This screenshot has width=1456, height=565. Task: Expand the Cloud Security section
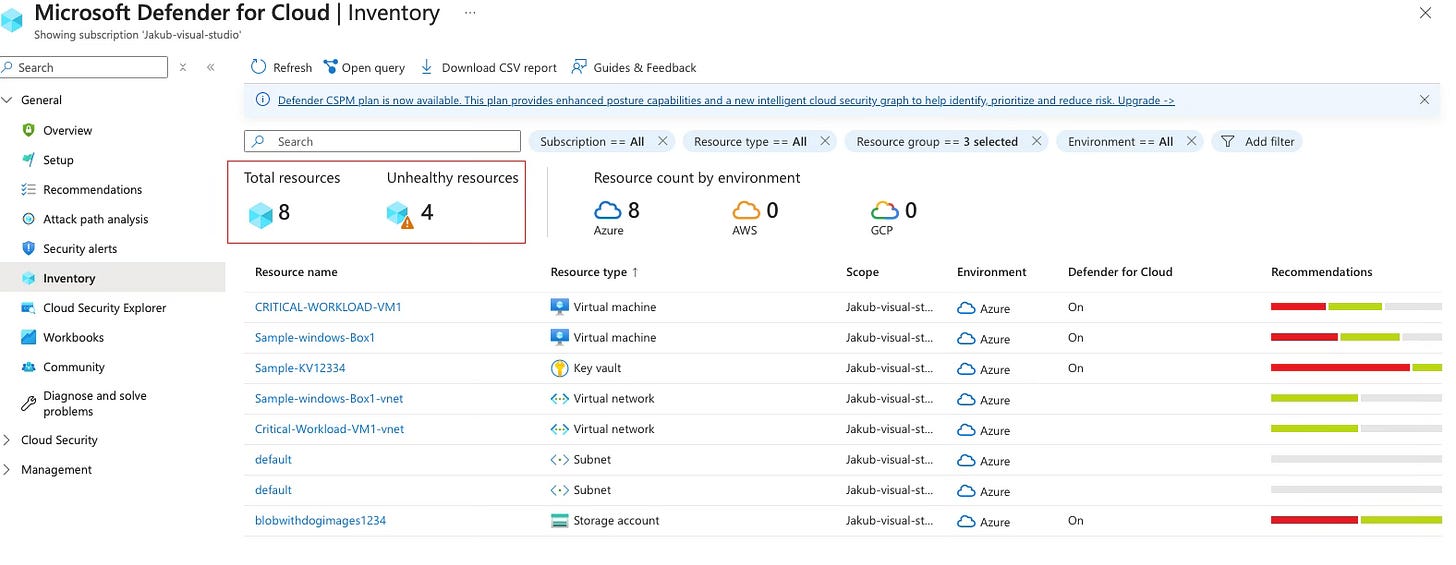(x=9, y=440)
